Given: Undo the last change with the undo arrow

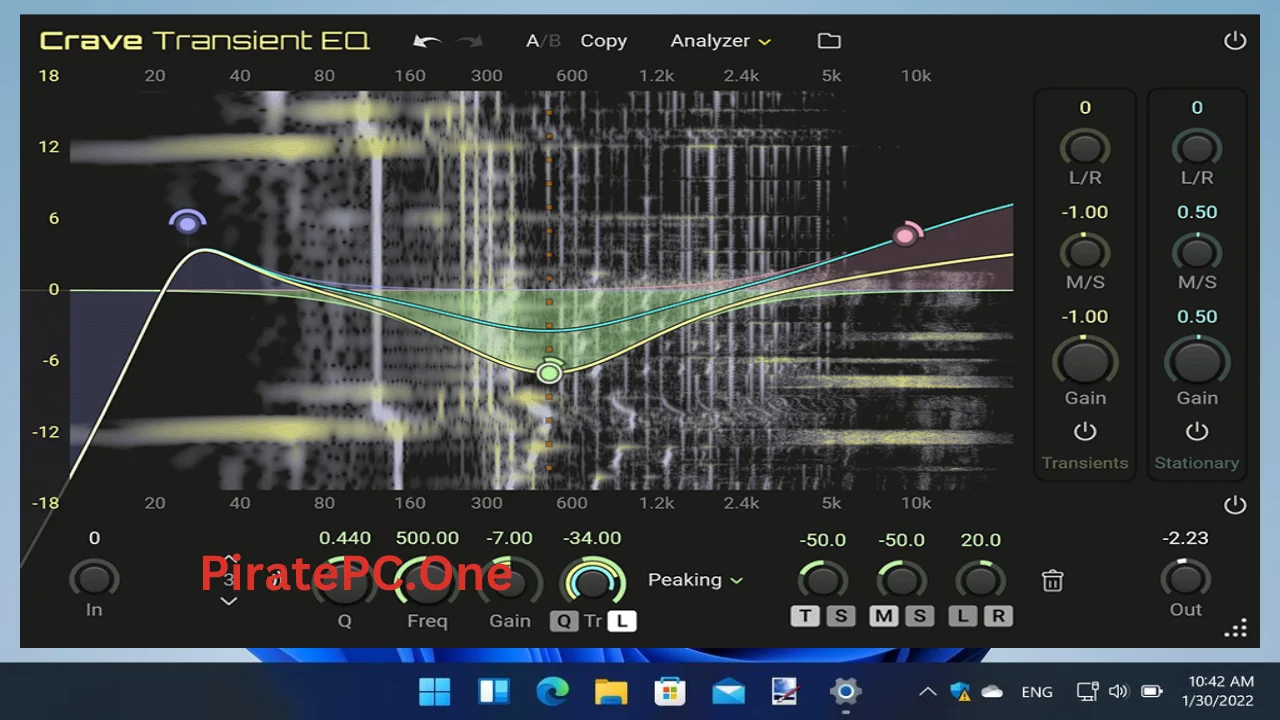Looking at the screenshot, I should pyautogui.click(x=427, y=41).
